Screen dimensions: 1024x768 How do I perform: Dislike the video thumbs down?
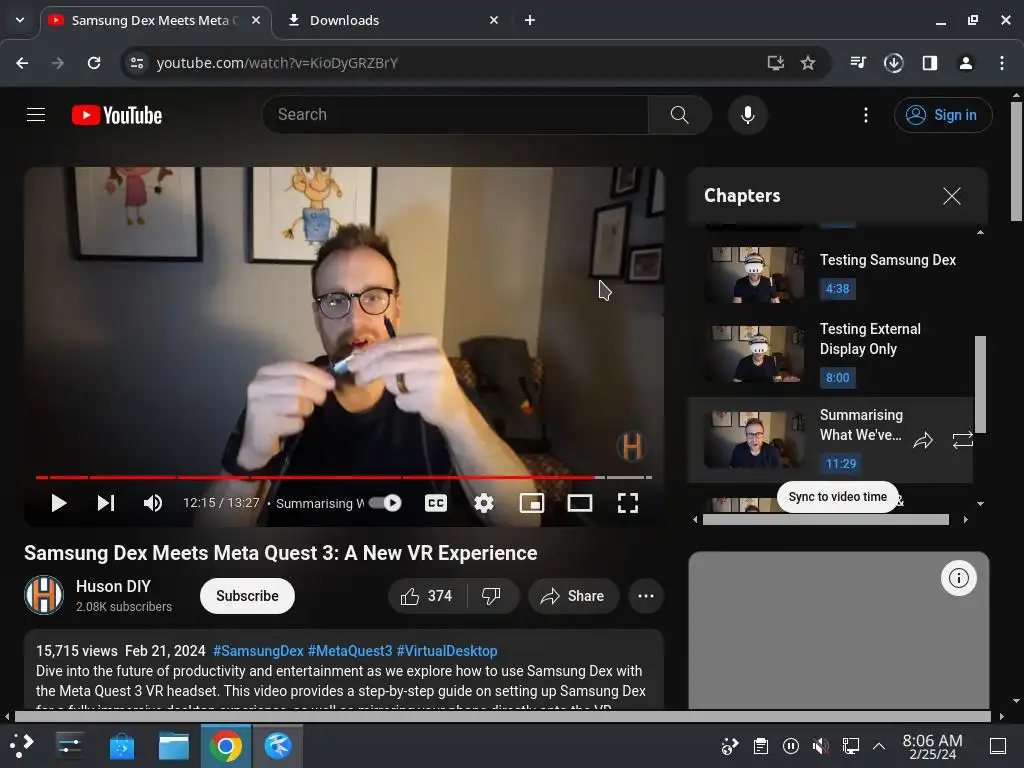click(491, 596)
